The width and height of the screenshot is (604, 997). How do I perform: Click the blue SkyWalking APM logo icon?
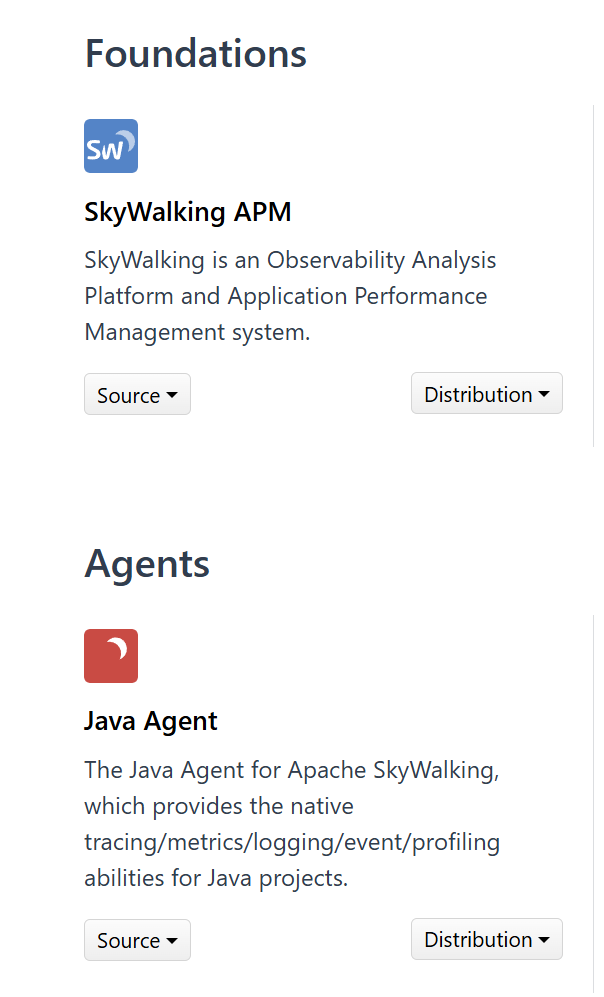[x=111, y=146]
